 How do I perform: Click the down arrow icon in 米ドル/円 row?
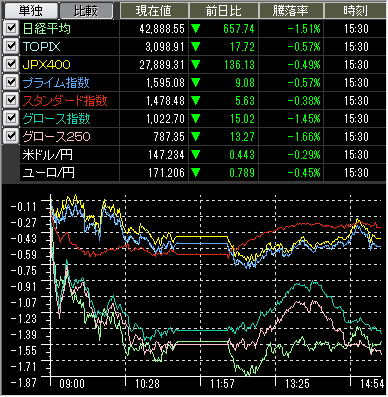click(x=196, y=155)
